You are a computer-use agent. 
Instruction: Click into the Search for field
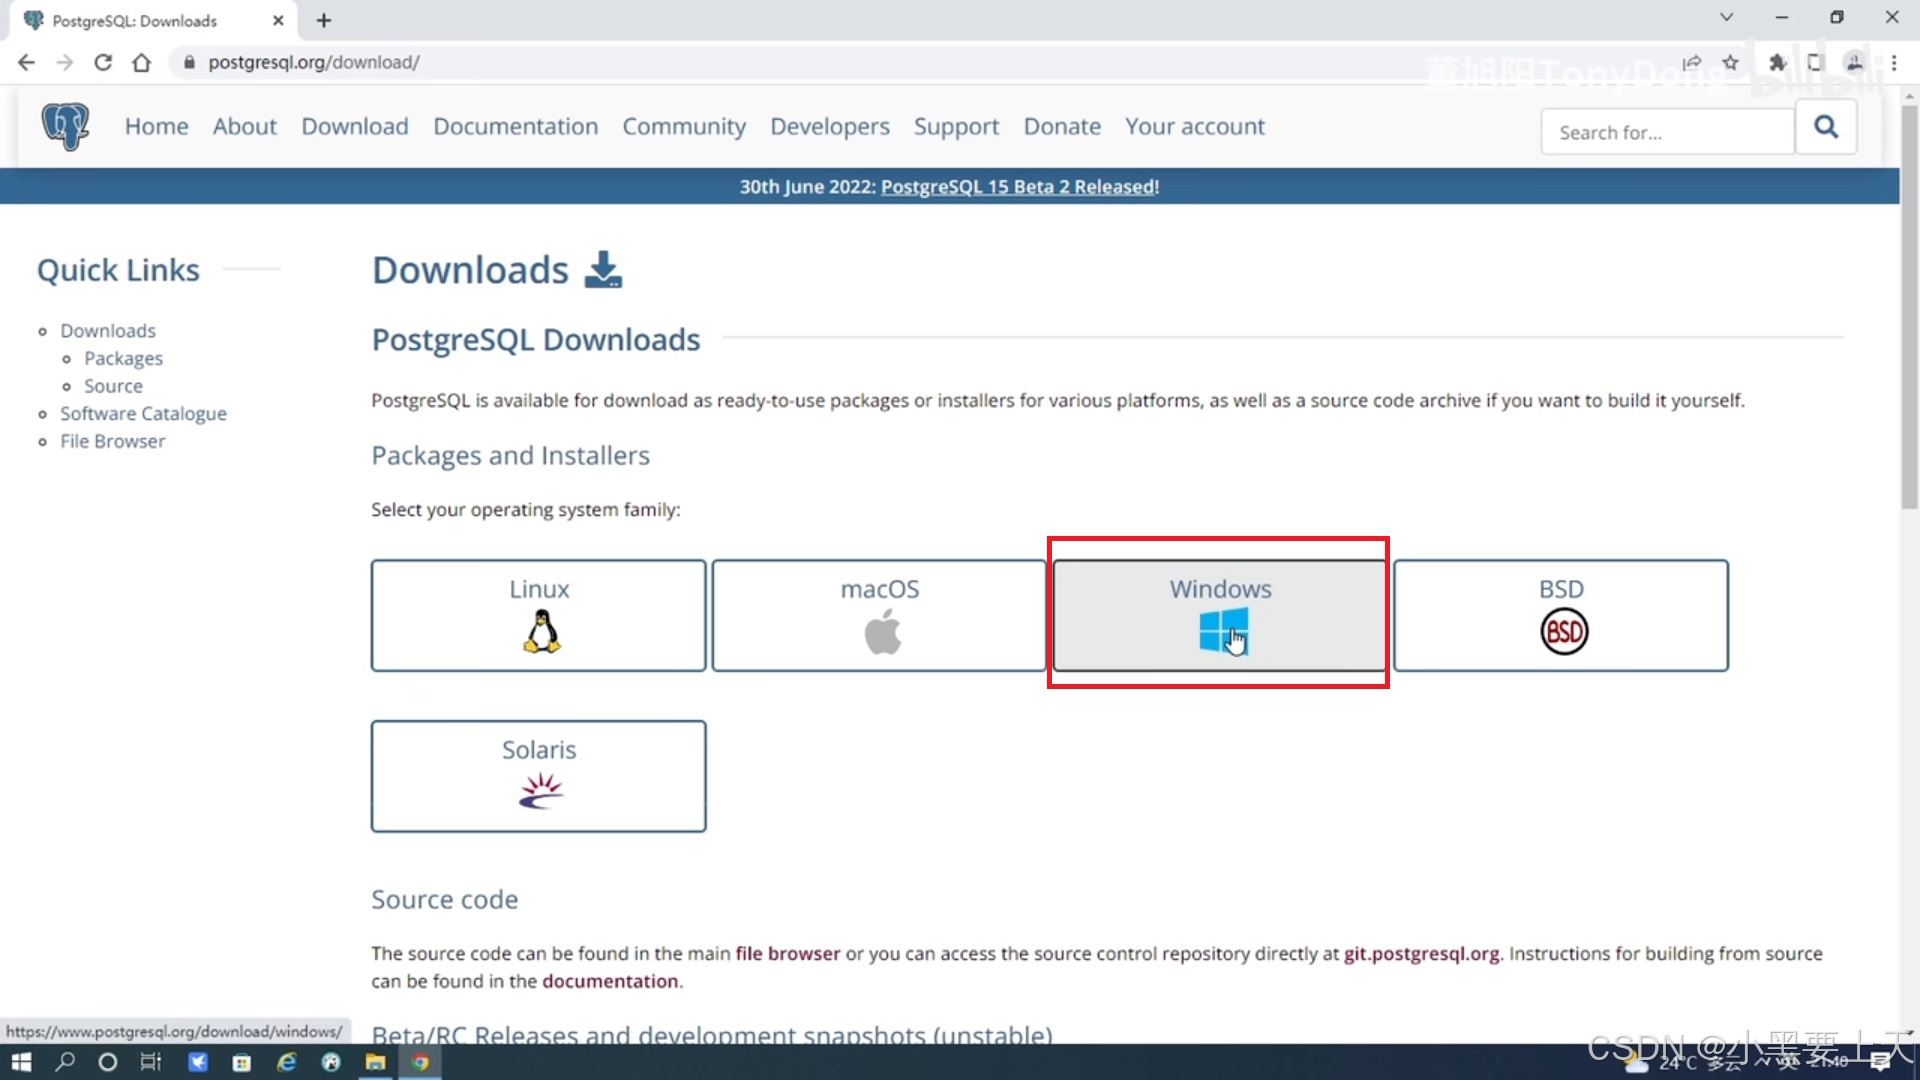[1667, 132]
